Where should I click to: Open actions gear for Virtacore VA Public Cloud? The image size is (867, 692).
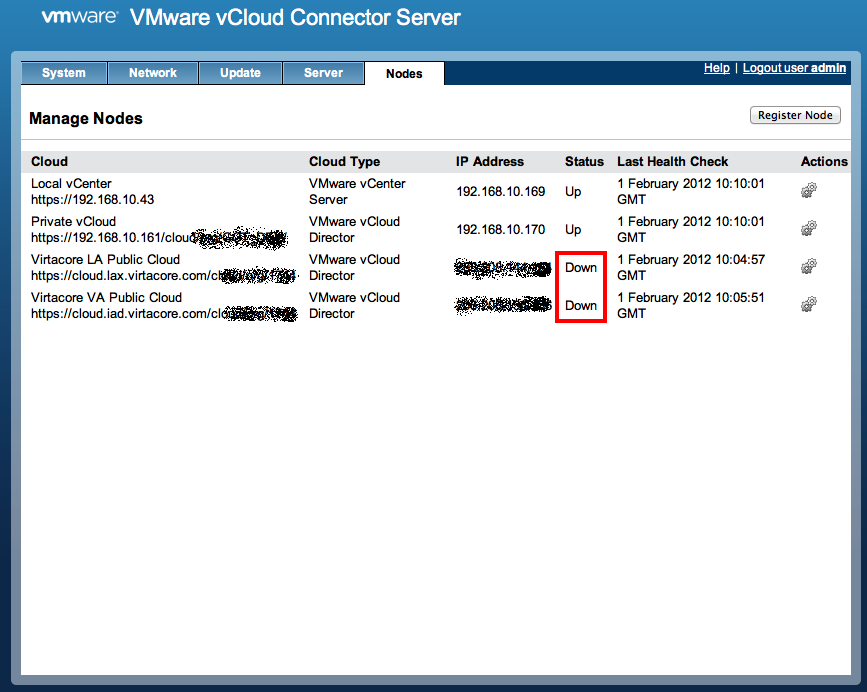coord(809,304)
